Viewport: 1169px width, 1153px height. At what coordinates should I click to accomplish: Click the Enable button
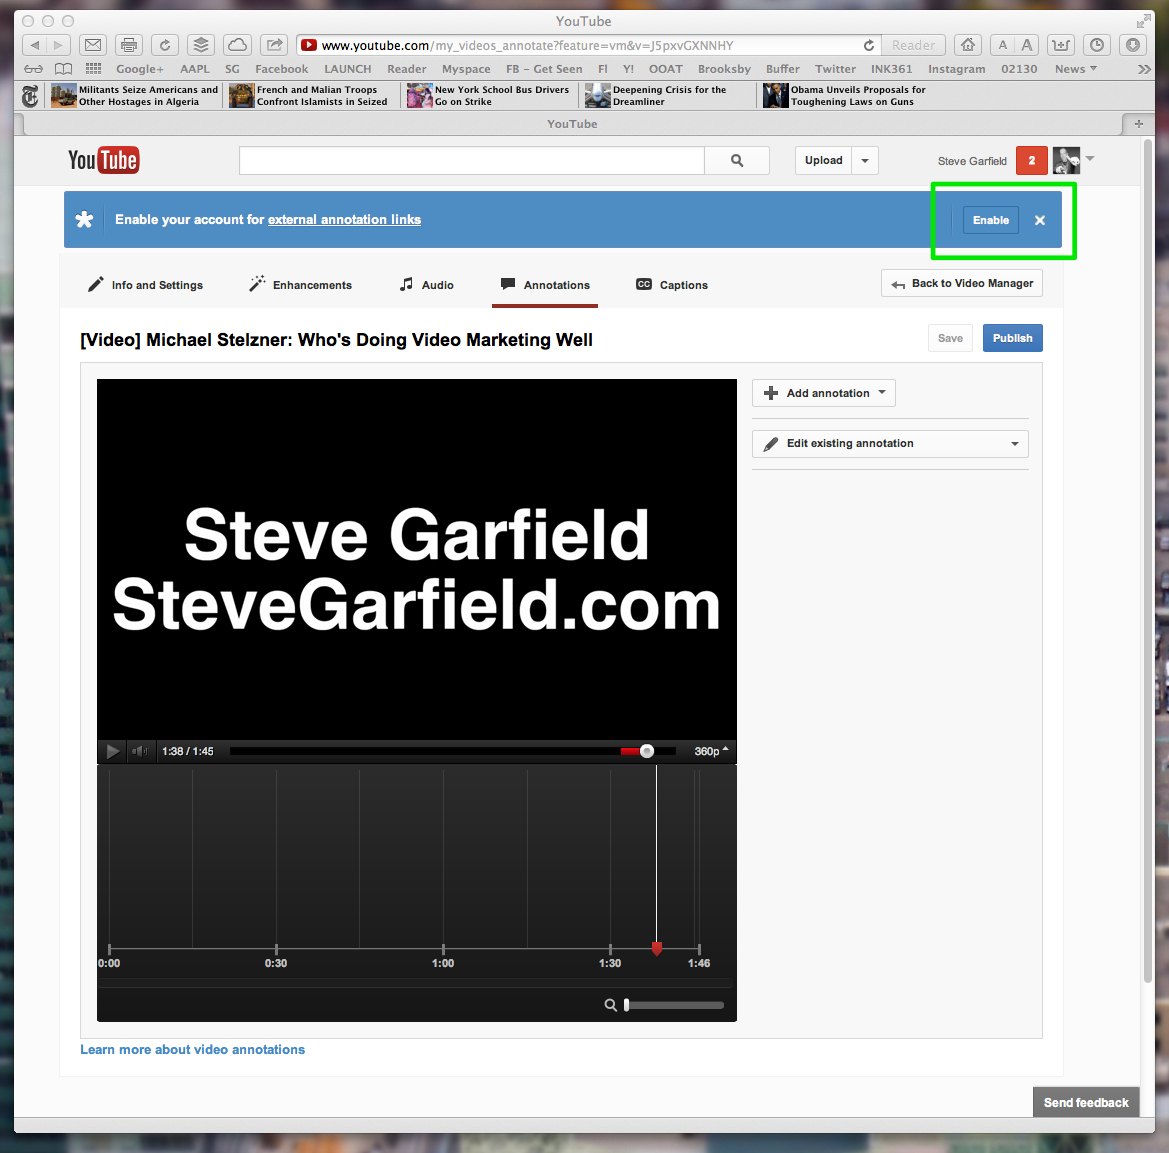point(990,220)
